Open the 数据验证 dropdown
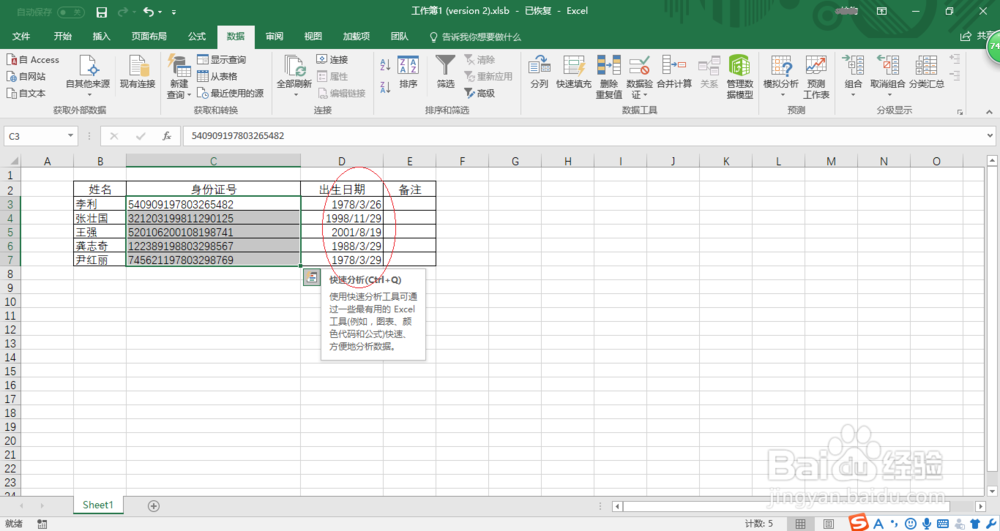This screenshot has width=1000, height=531. [x=639, y=76]
